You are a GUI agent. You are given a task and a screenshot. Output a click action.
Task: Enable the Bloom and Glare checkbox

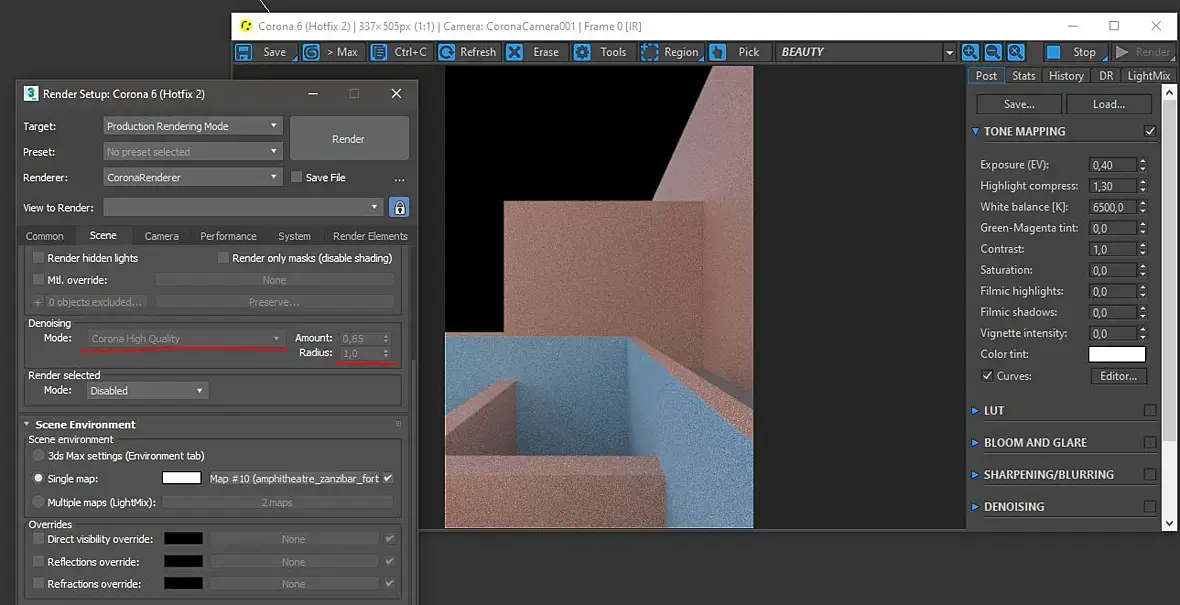click(1150, 442)
